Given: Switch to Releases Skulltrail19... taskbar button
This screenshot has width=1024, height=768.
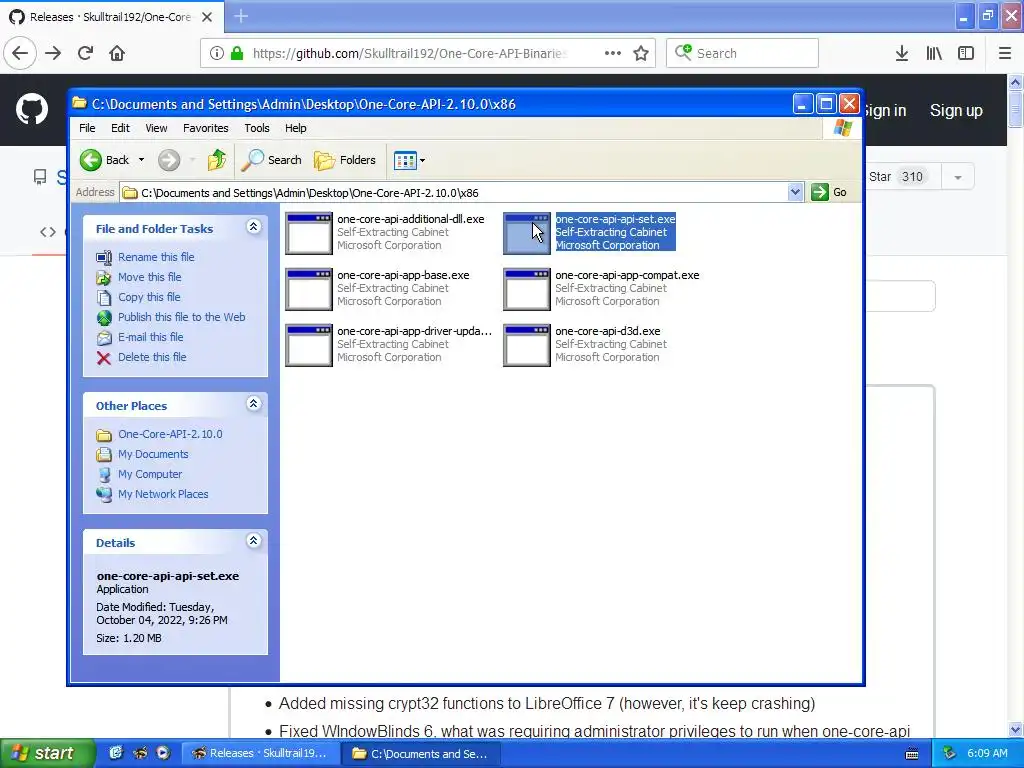Looking at the screenshot, I should (261, 754).
